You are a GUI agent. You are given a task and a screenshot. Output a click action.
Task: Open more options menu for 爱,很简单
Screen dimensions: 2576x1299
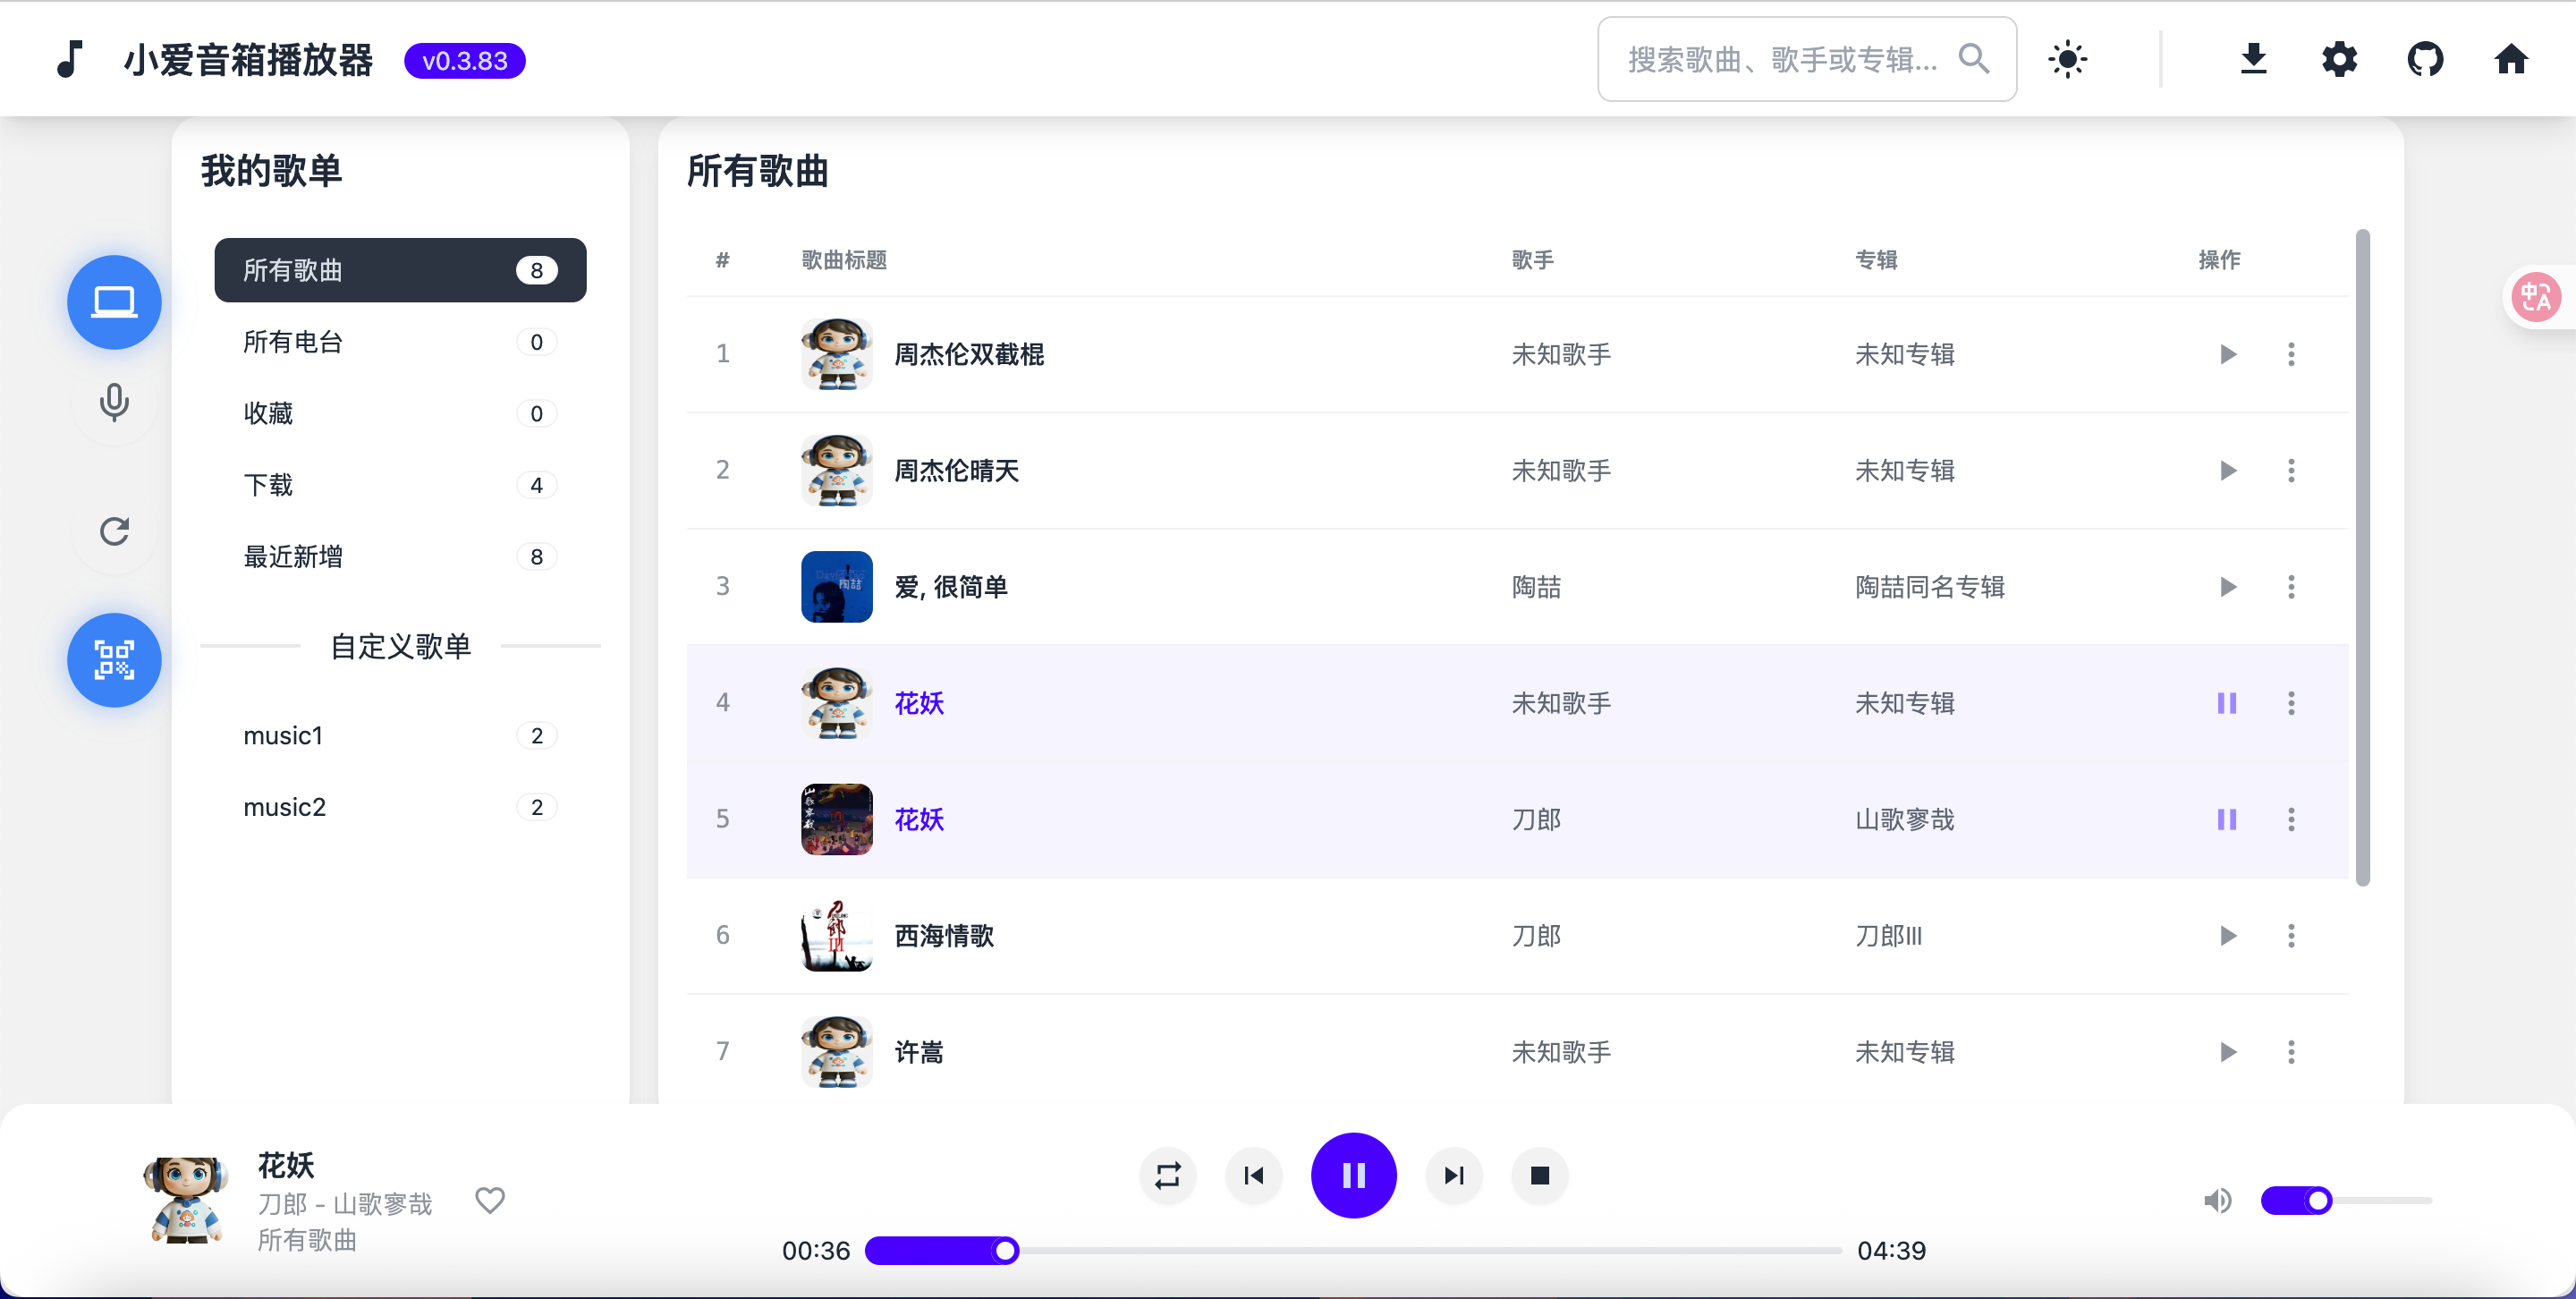tap(2290, 587)
